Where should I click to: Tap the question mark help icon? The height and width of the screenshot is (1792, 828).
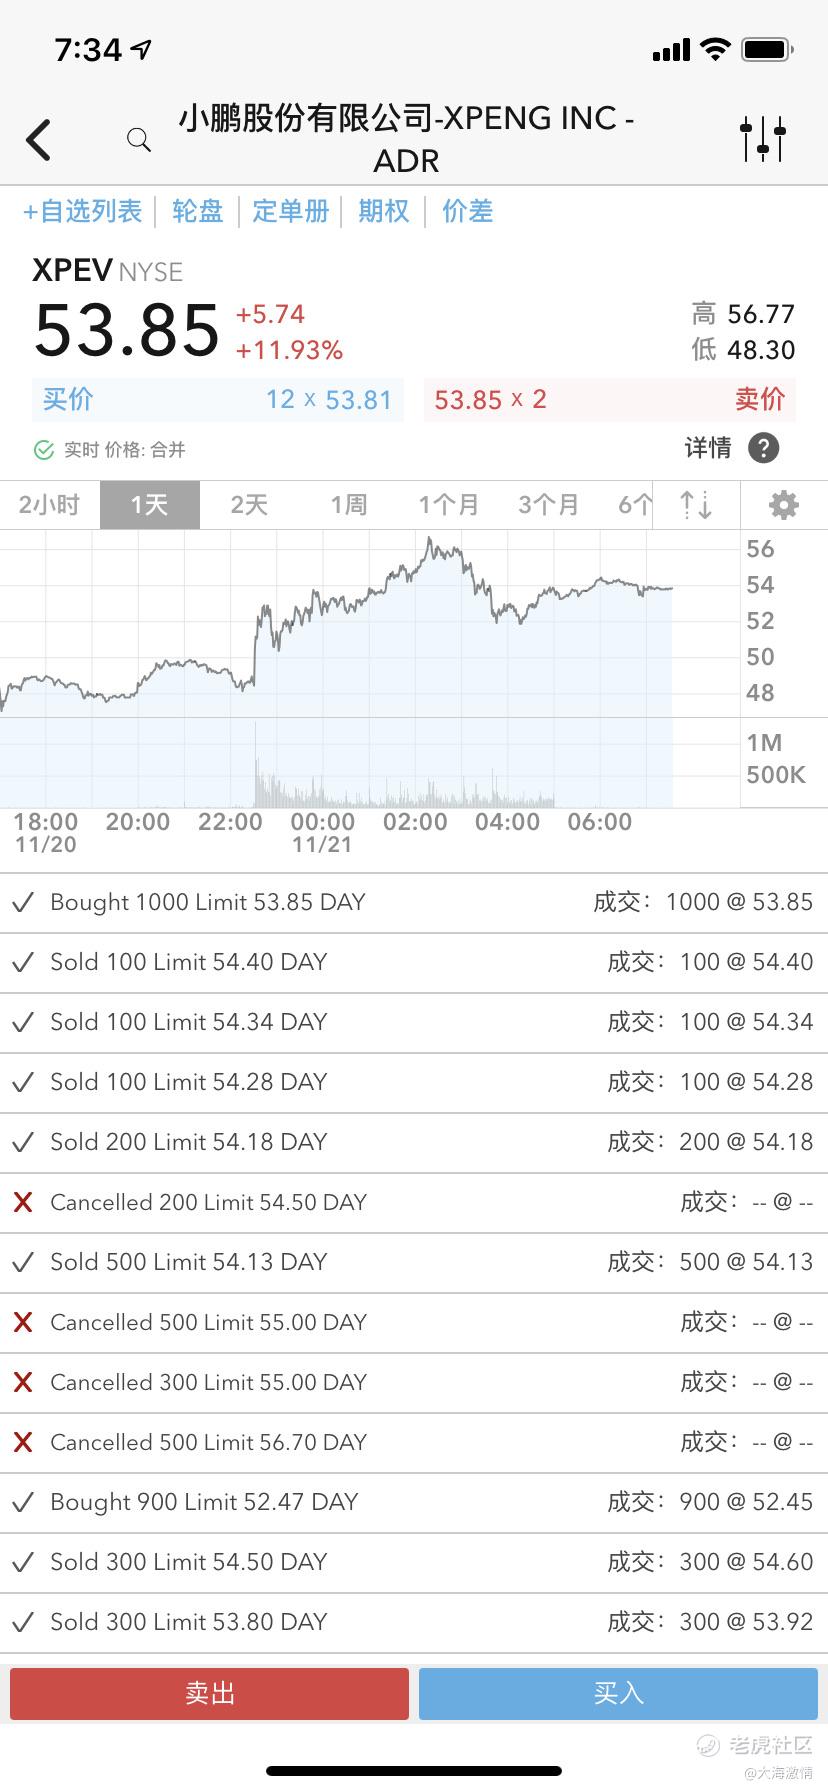pos(763,448)
